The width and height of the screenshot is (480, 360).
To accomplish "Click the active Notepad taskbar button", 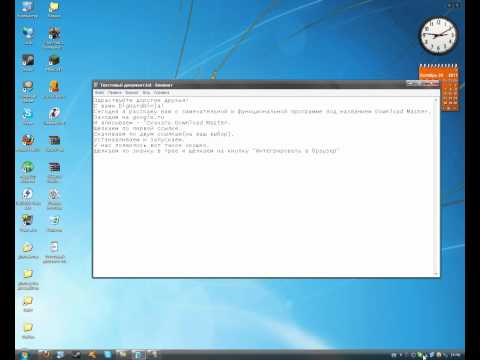I will 139,355.
